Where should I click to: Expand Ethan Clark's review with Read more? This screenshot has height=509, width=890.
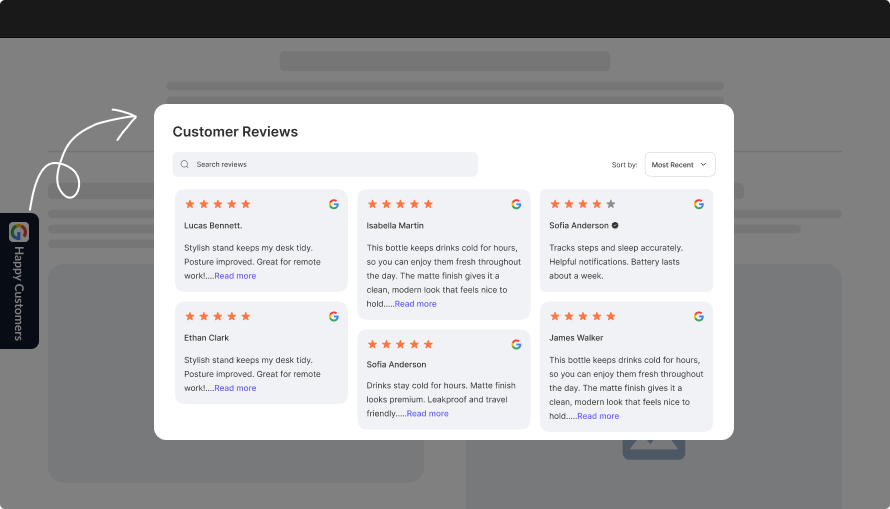[235, 388]
